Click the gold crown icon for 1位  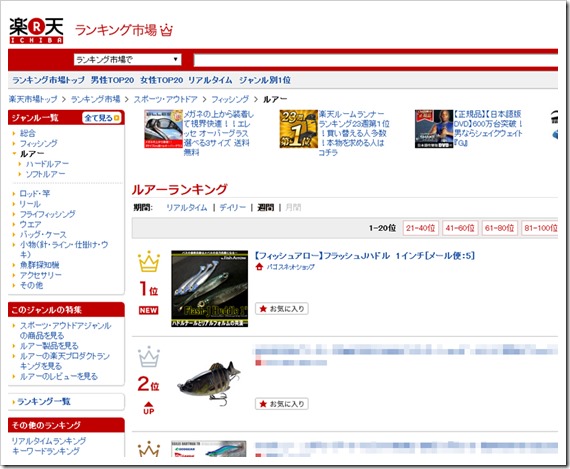(149, 261)
